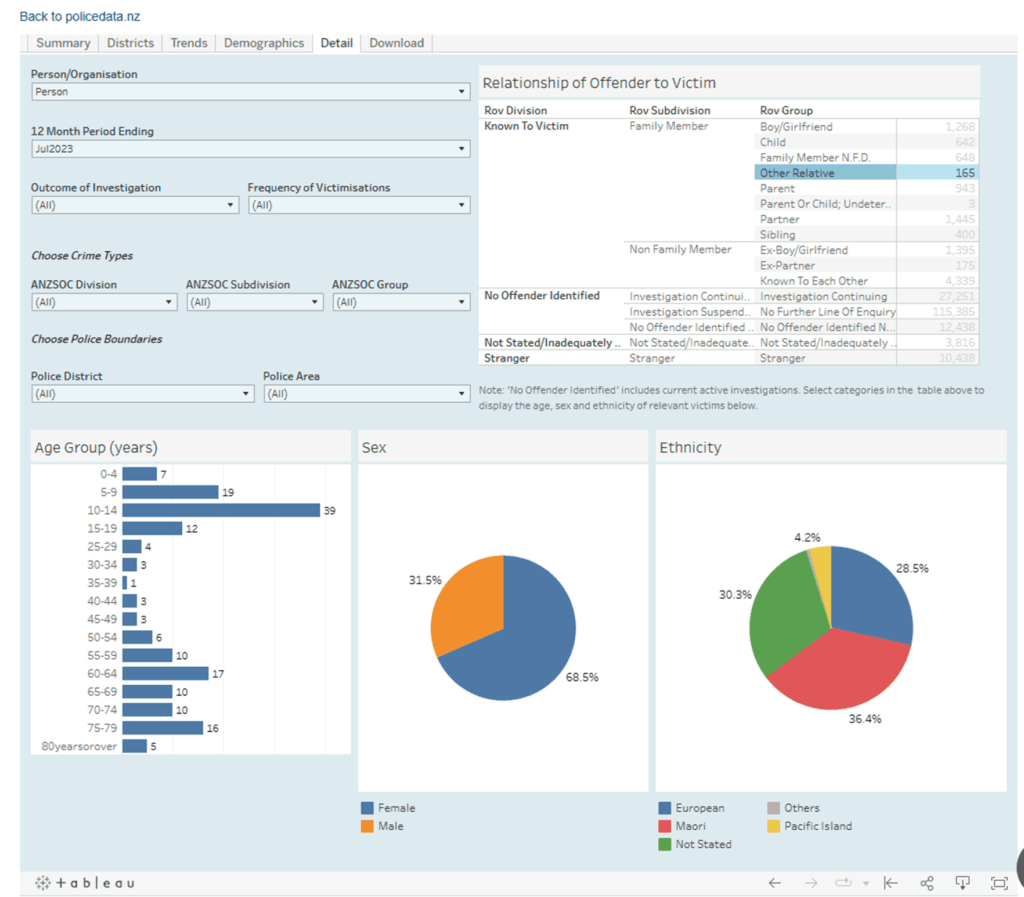
Task: Open the ANZSOC Division dropdown
Action: coord(104,302)
